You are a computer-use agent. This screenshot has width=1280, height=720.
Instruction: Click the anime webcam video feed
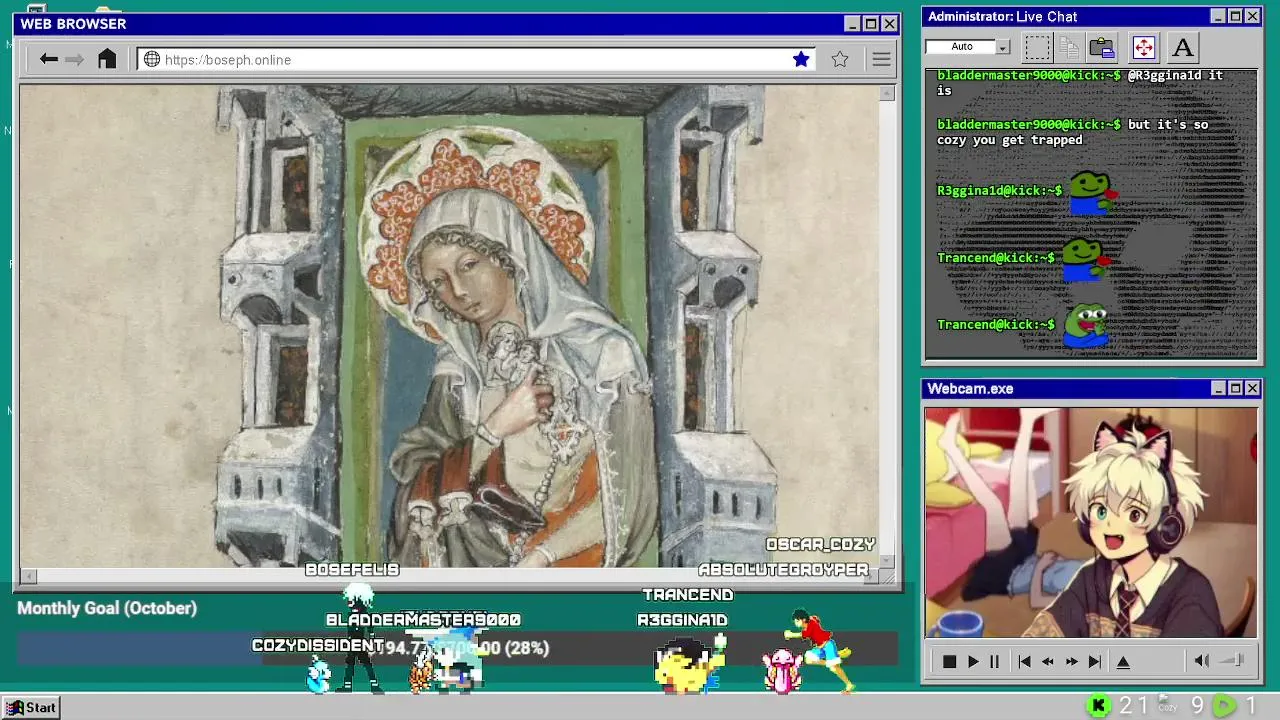coord(1091,522)
